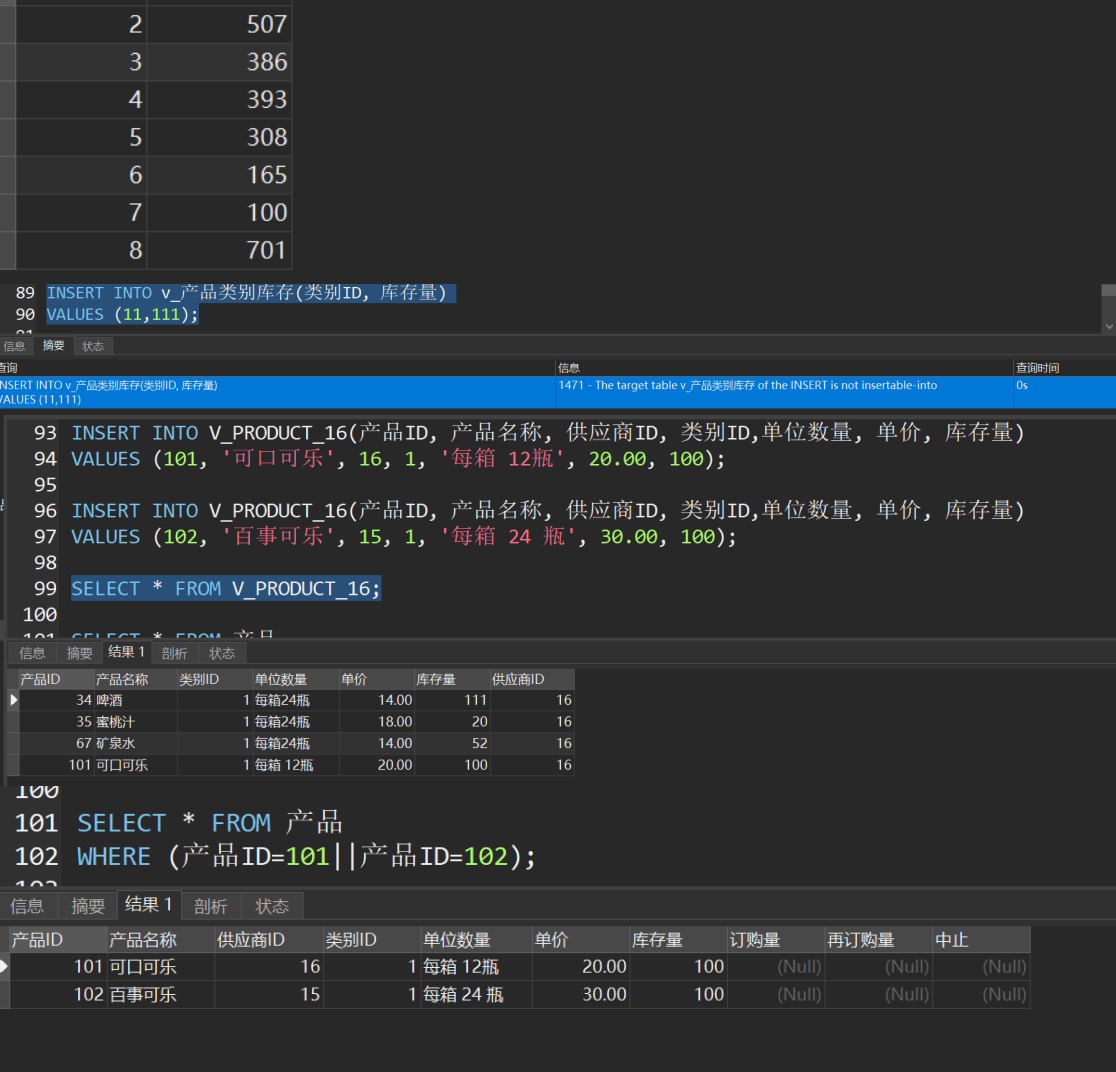Click 订购量 '(Null)' cell of result row 101
Image resolution: width=1116 pixels, height=1072 pixels.
click(776, 967)
